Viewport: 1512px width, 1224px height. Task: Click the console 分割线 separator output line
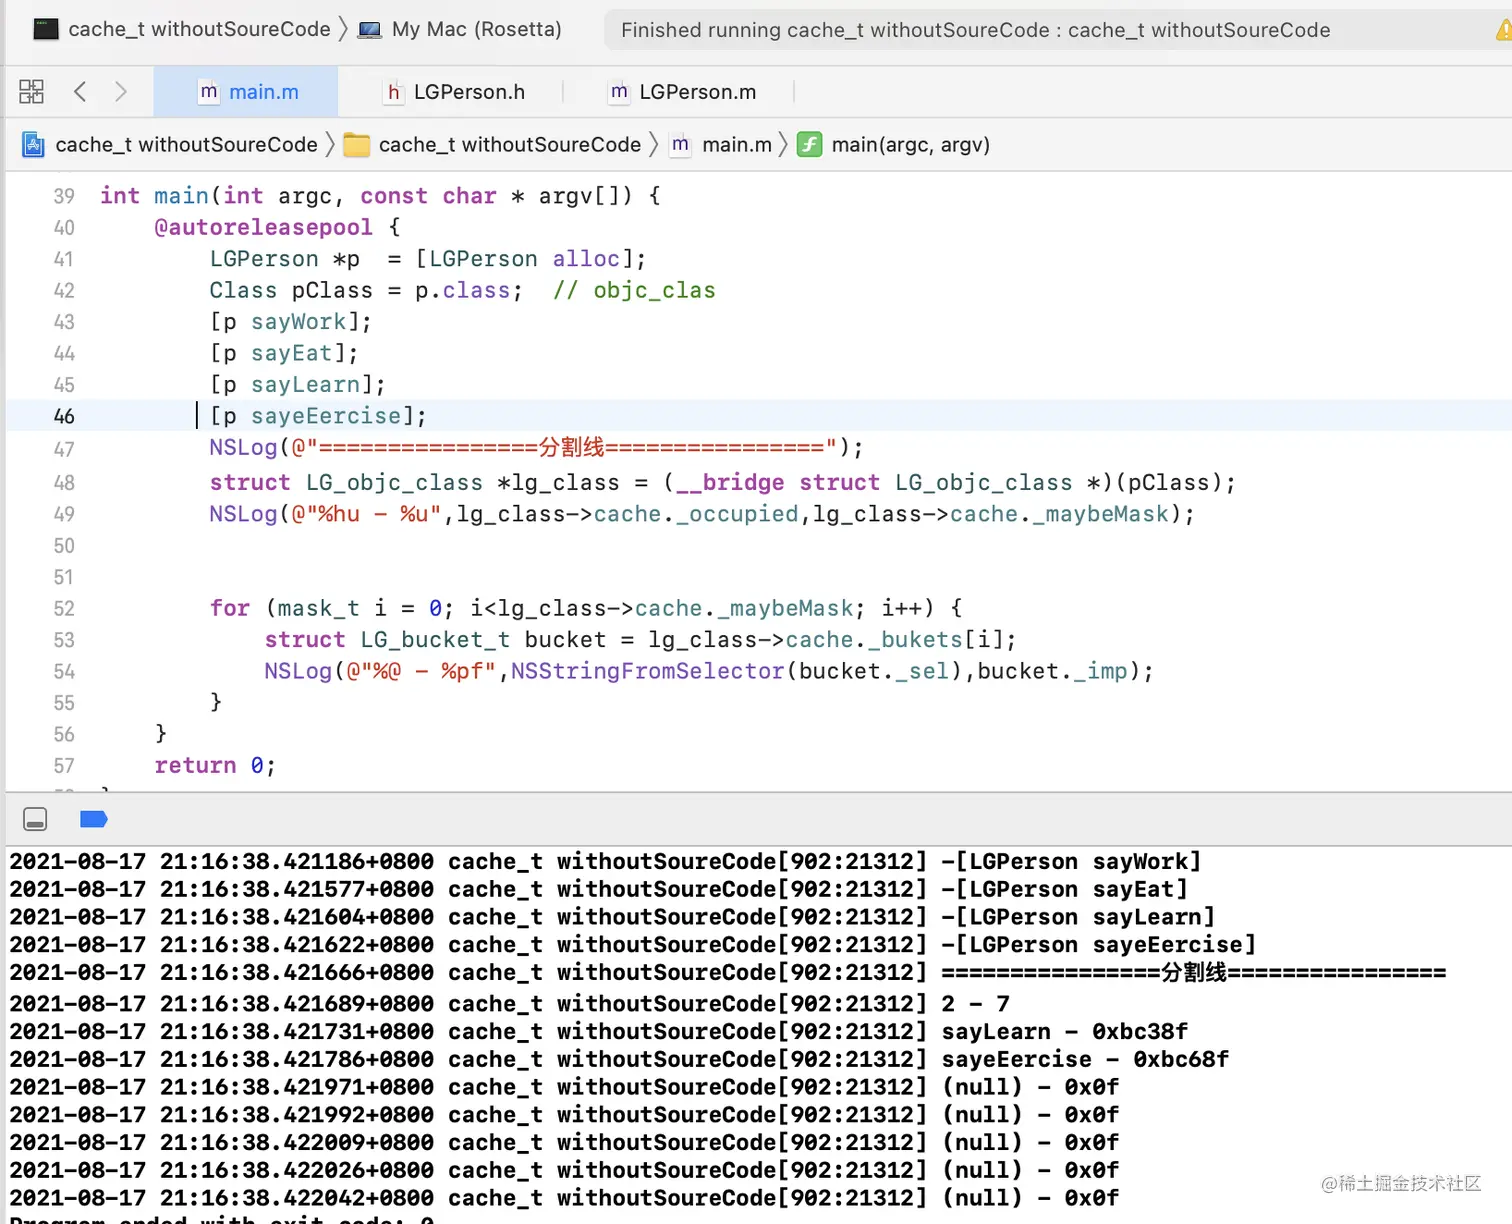[x=1194, y=973]
